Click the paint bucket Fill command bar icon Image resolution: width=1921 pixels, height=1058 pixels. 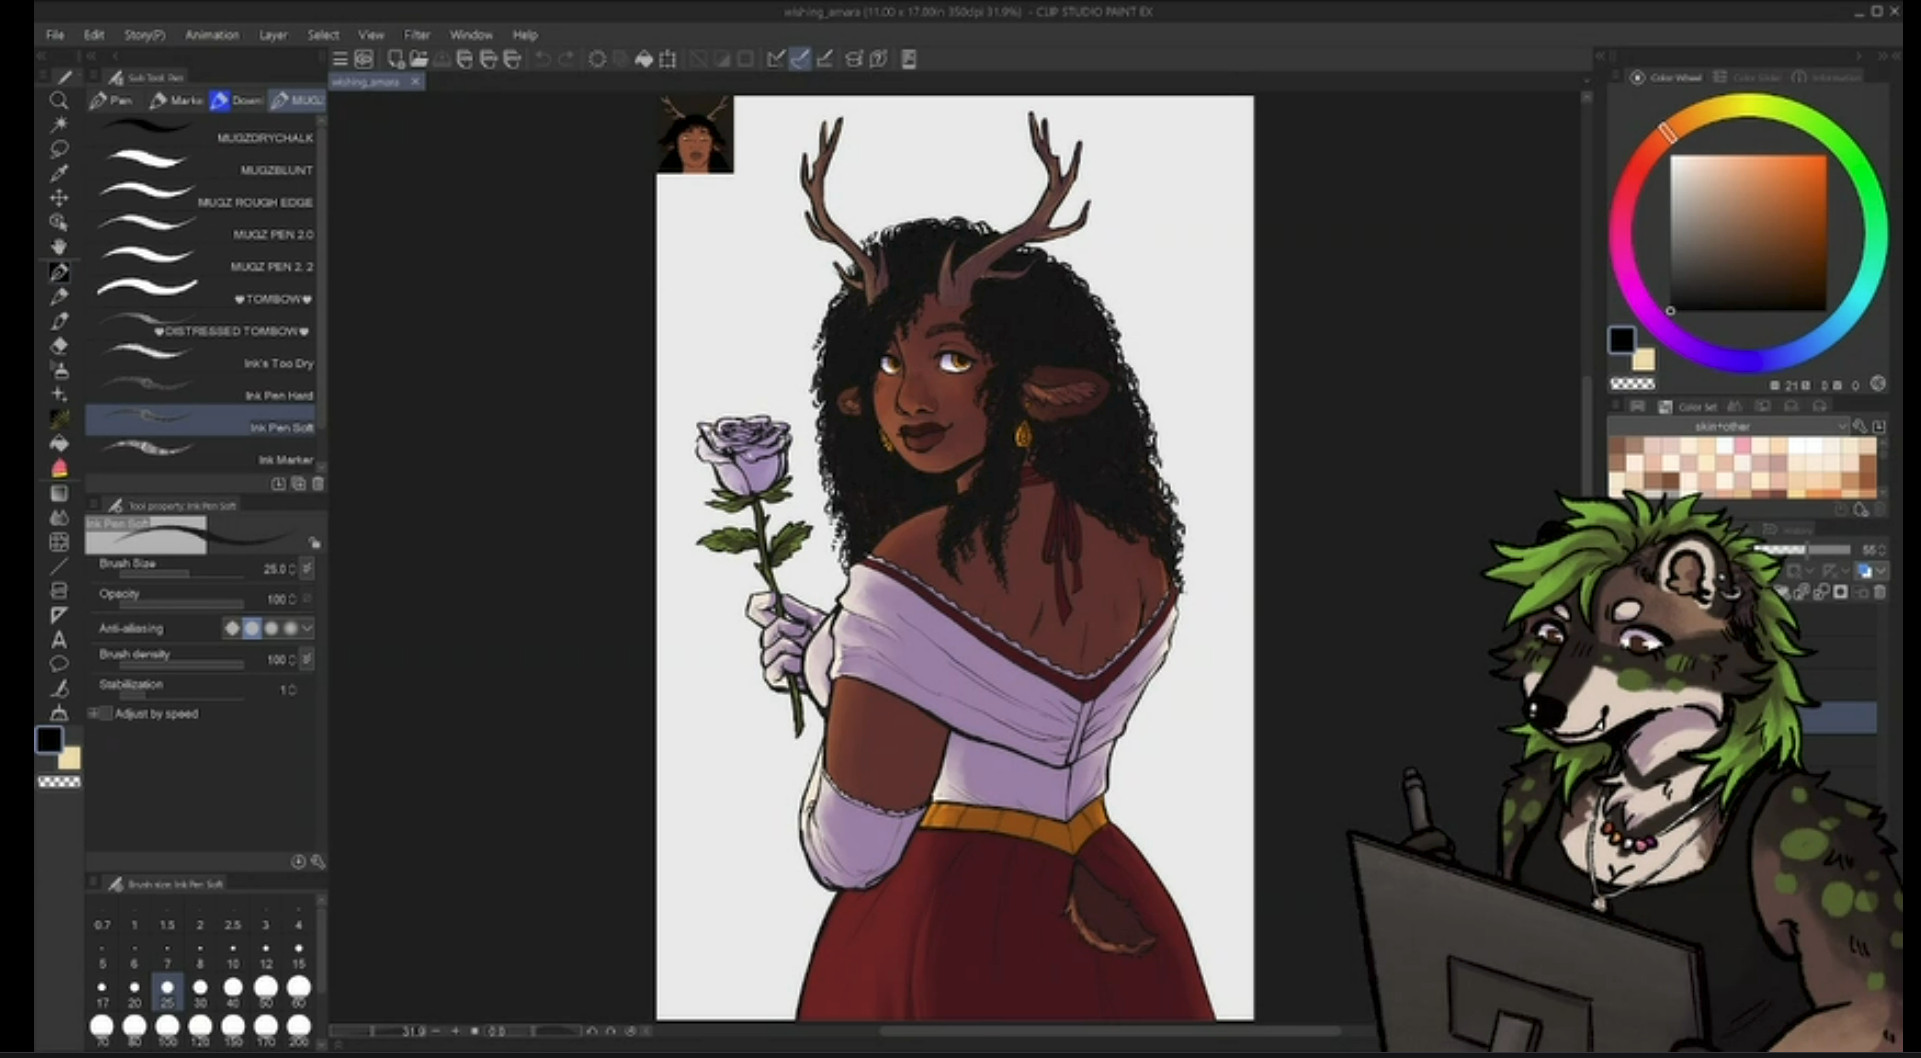tap(644, 59)
